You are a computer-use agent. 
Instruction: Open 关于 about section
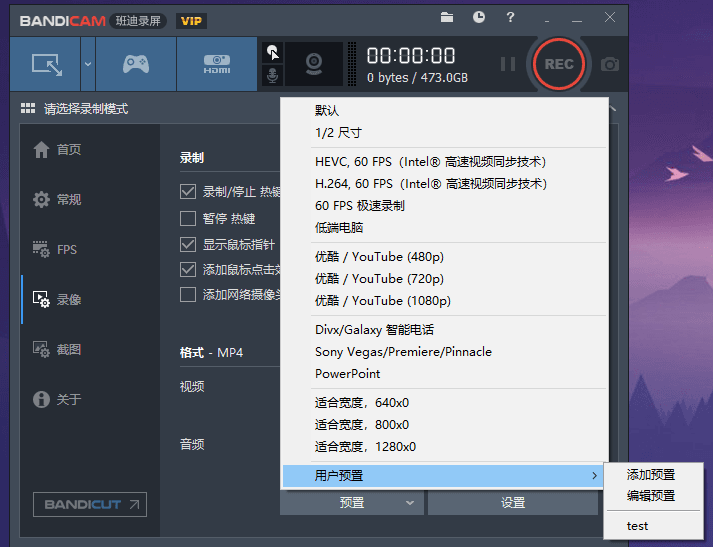[x=57, y=399]
